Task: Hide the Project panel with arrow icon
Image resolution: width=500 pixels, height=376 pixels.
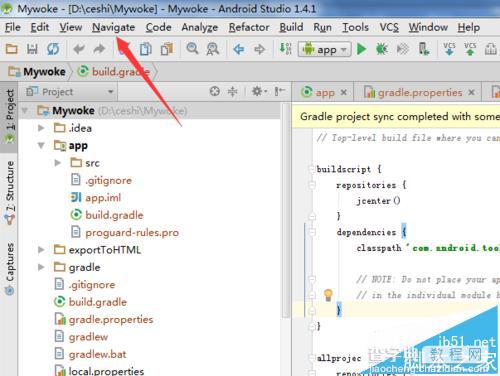Action: pyautogui.click(x=280, y=91)
